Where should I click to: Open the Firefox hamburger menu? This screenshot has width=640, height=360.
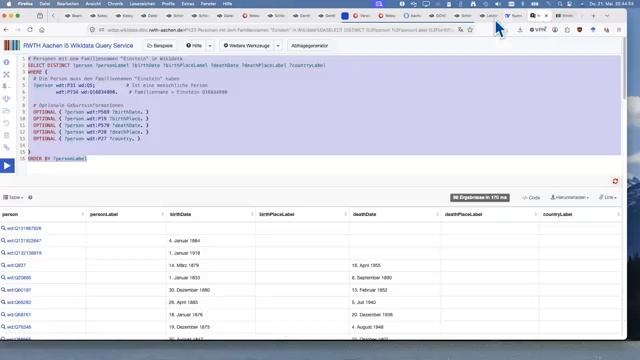point(619,30)
